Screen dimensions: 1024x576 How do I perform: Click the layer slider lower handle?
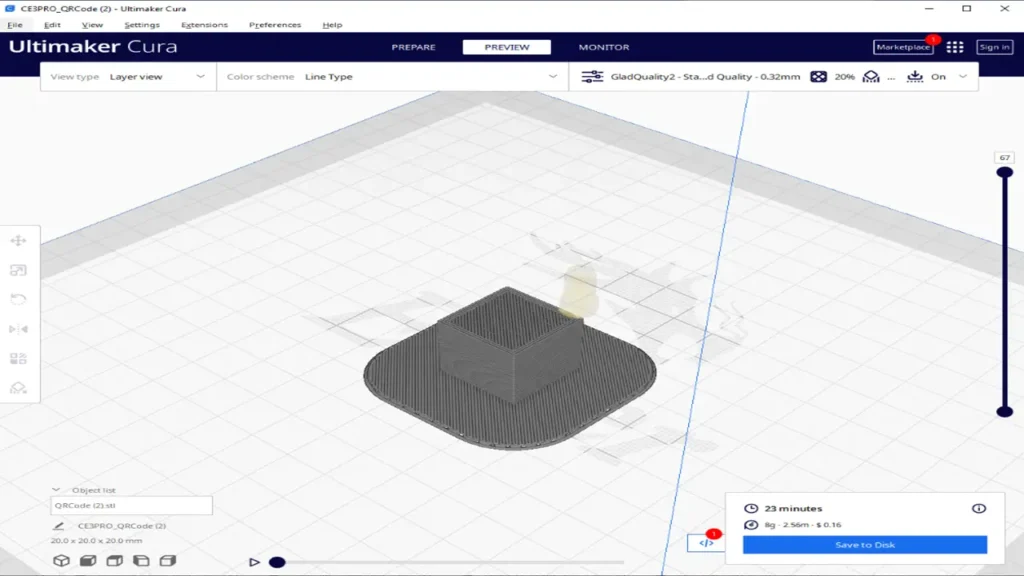click(x=1004, y=411)
